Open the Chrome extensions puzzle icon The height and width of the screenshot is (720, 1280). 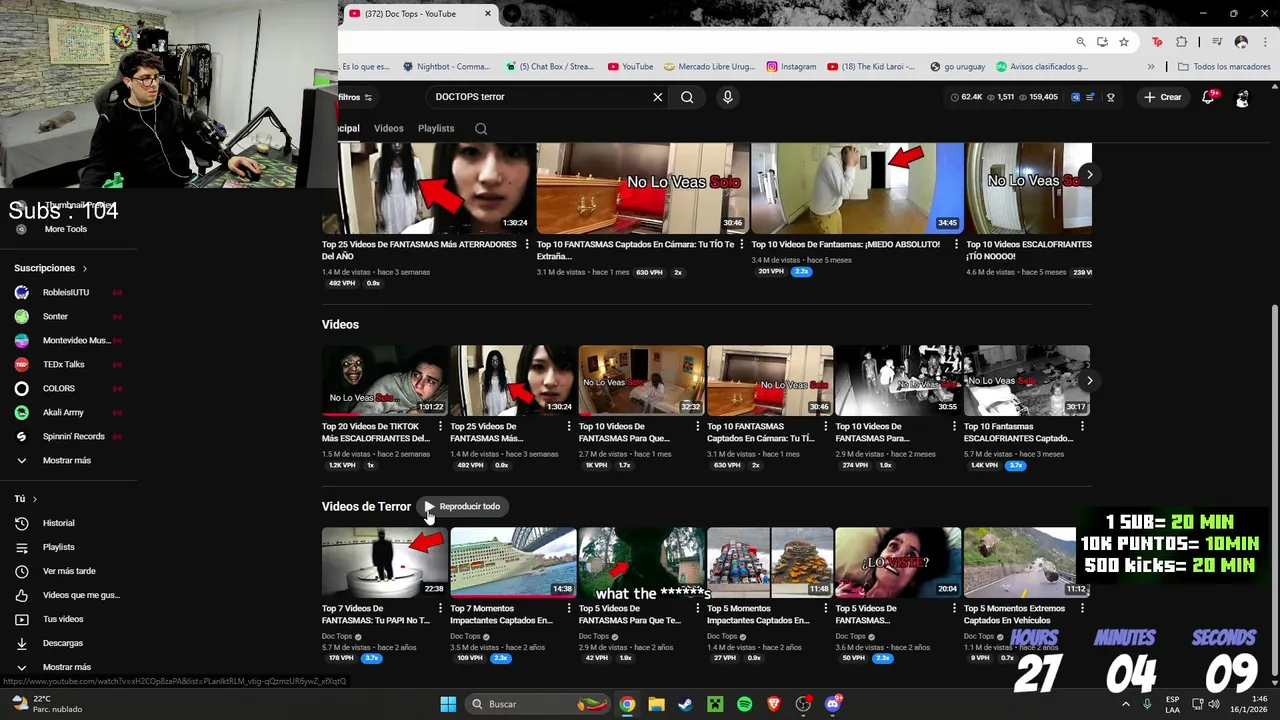tap(1182, 42)
